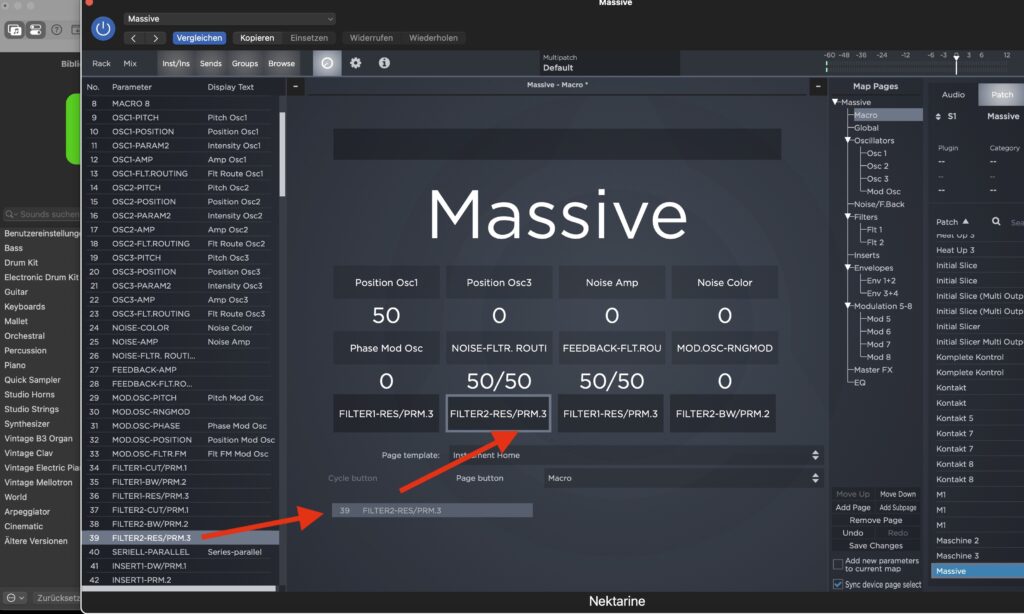Click the Kopieren button
This screenshot has width=1024, height=614.
pyautogui.click(x=257, y=38)
